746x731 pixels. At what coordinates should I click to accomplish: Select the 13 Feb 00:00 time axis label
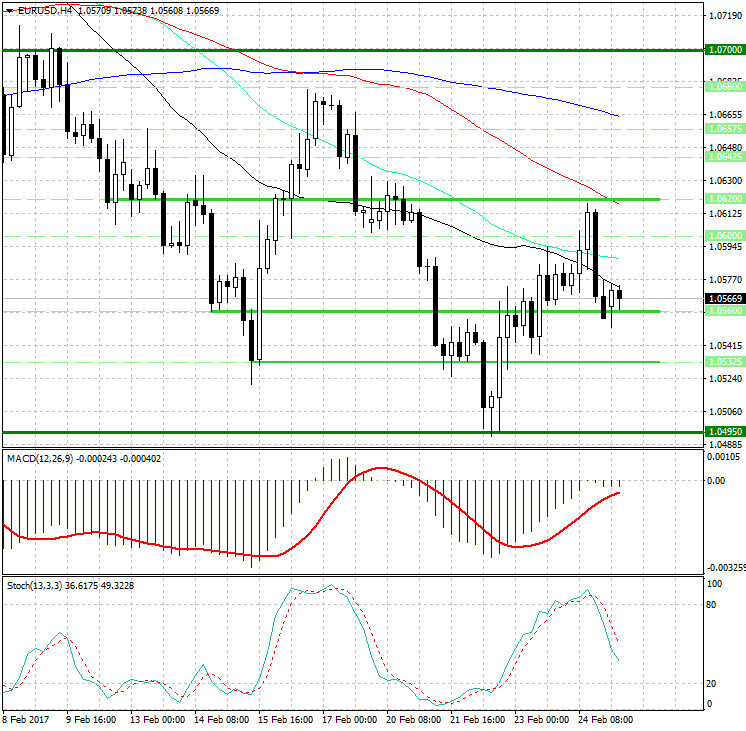pos(157,719)
